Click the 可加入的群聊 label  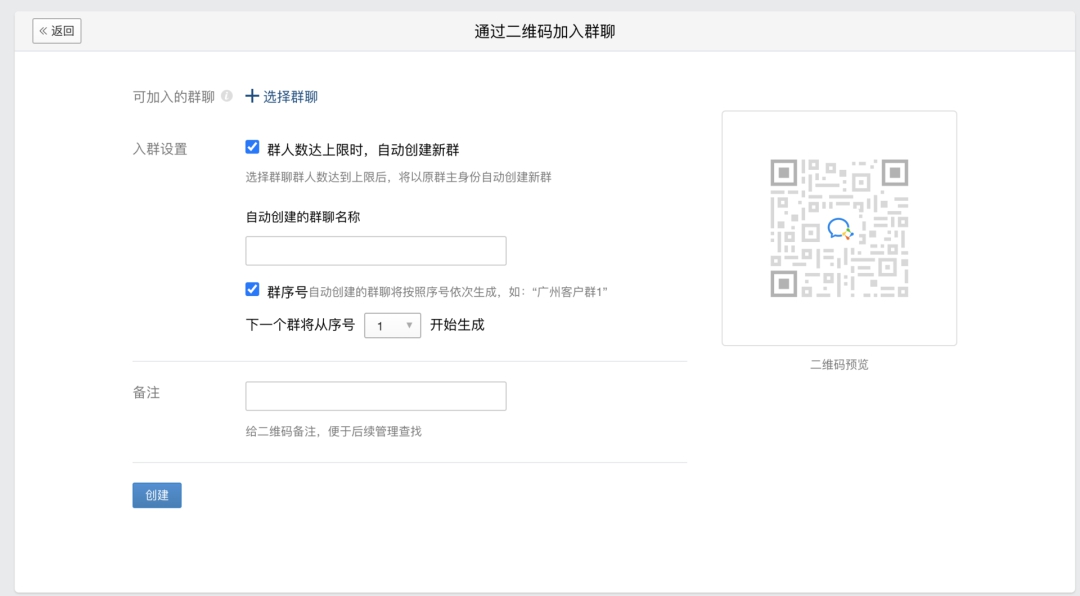174,97
